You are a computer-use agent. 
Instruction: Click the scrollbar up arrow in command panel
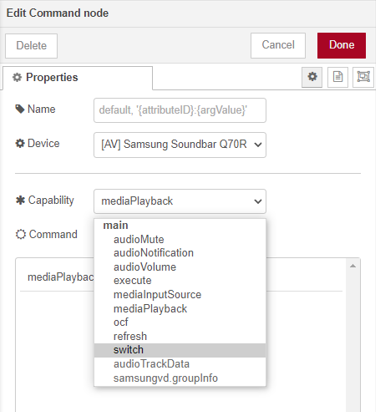[x=353, y=266]
